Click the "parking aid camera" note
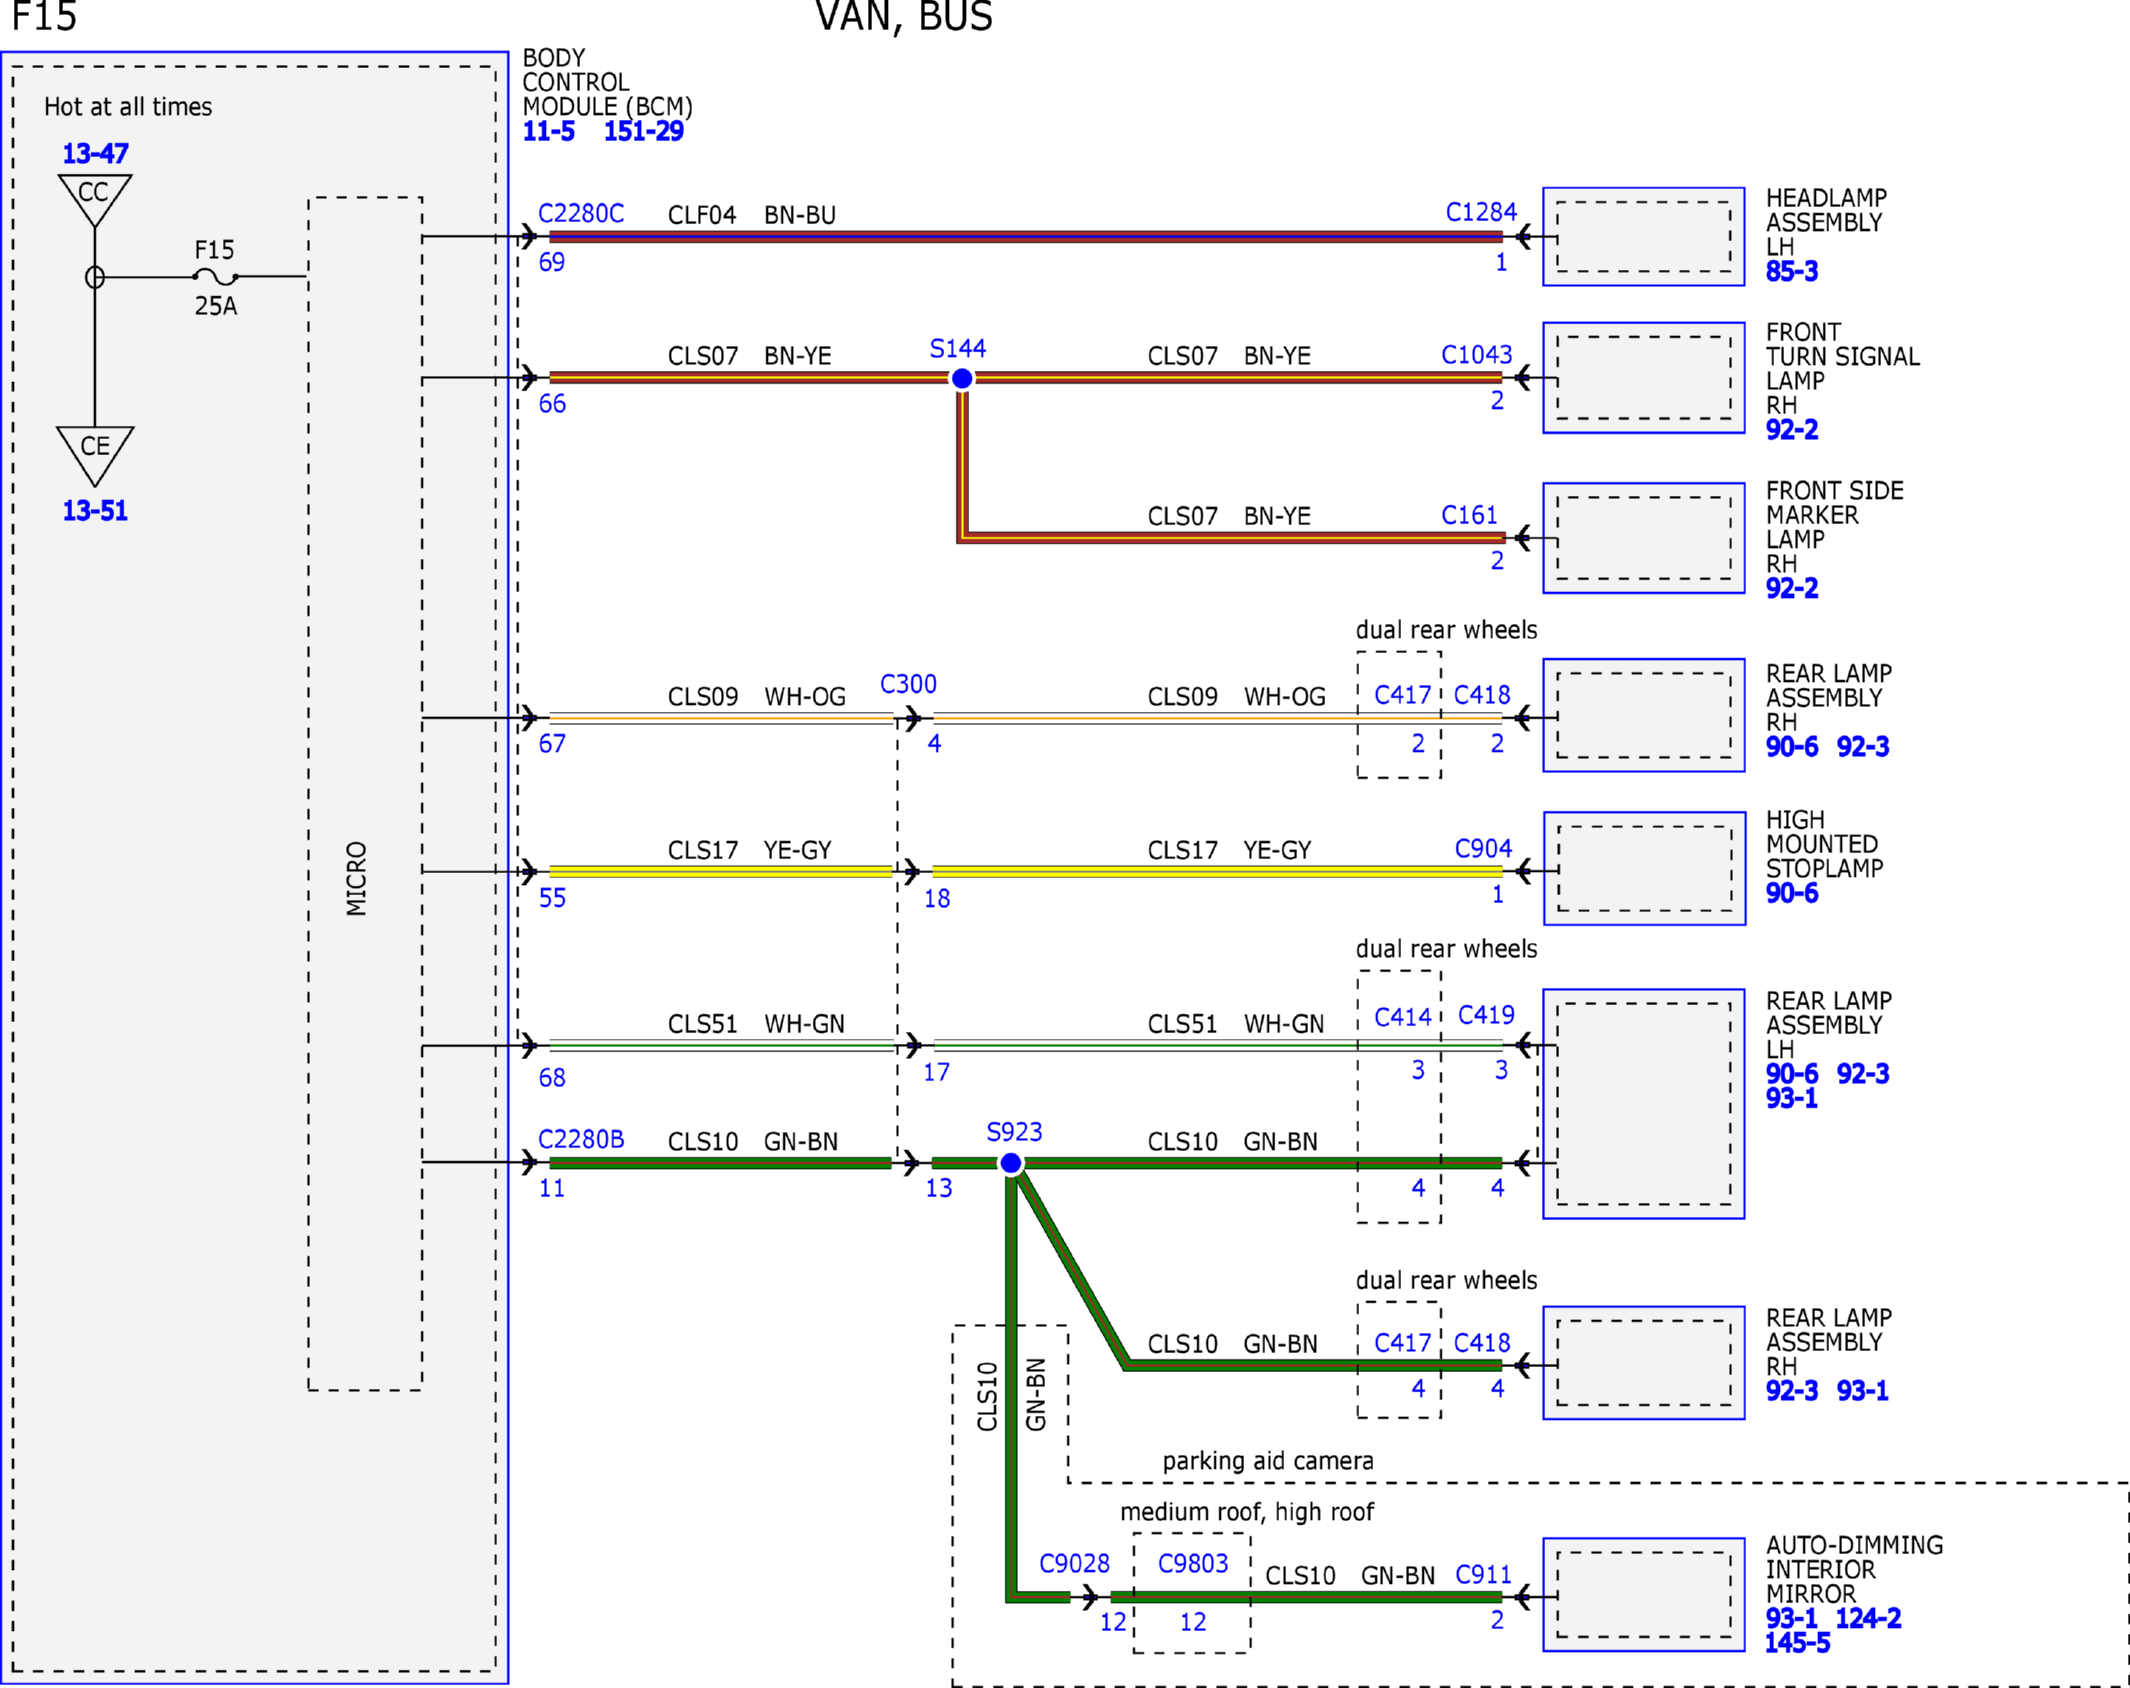2130x1688 pixels. (1267, 1461)
